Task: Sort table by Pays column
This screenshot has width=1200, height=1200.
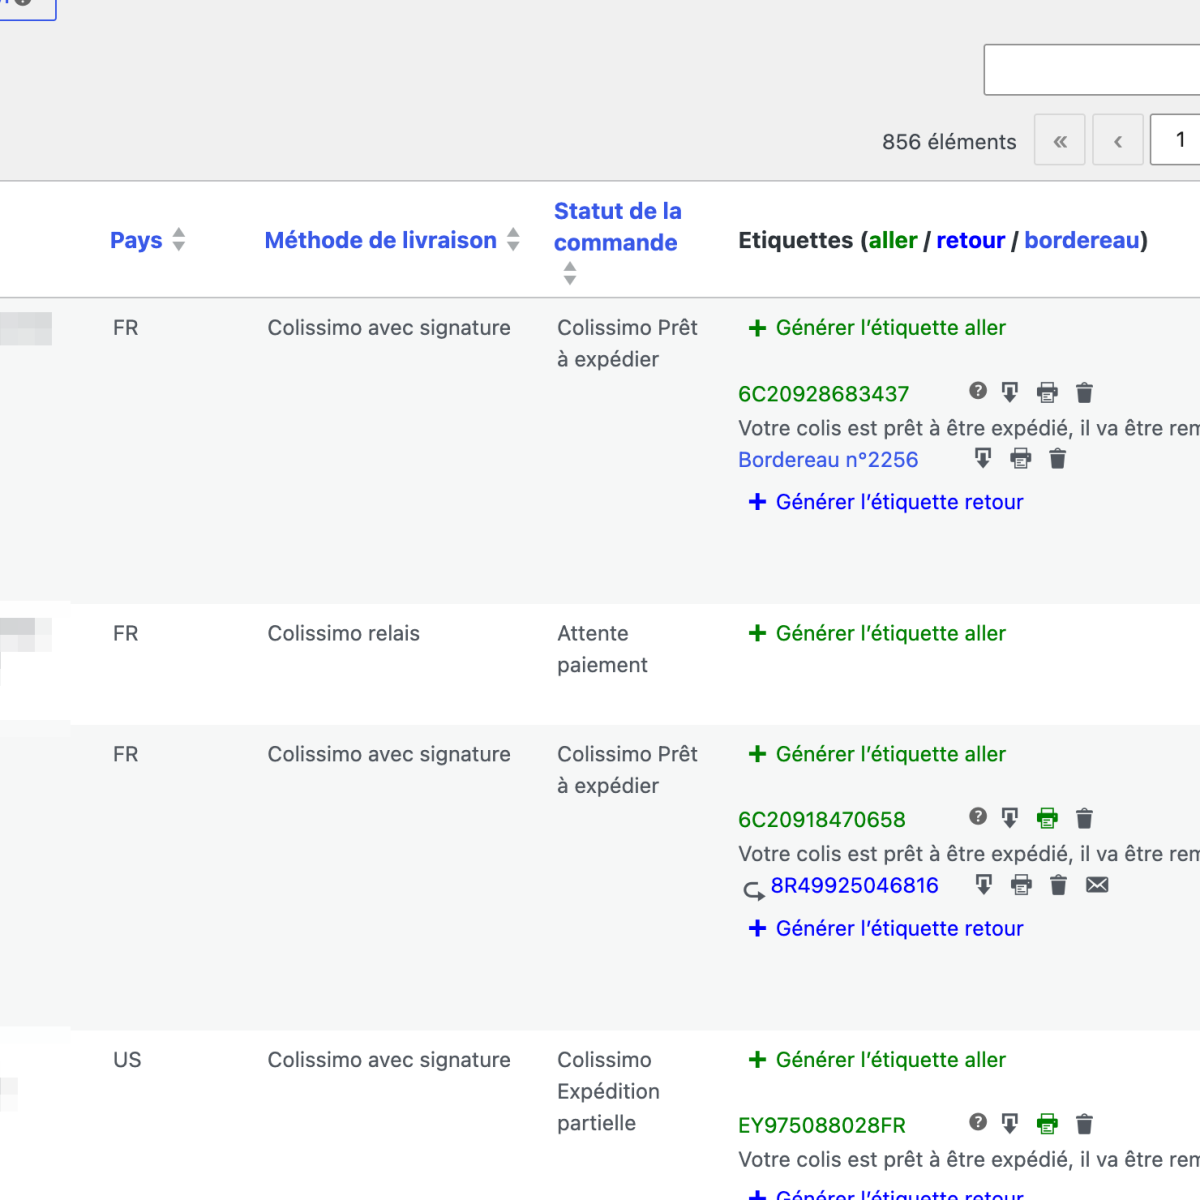Action: tap(148, 240)
